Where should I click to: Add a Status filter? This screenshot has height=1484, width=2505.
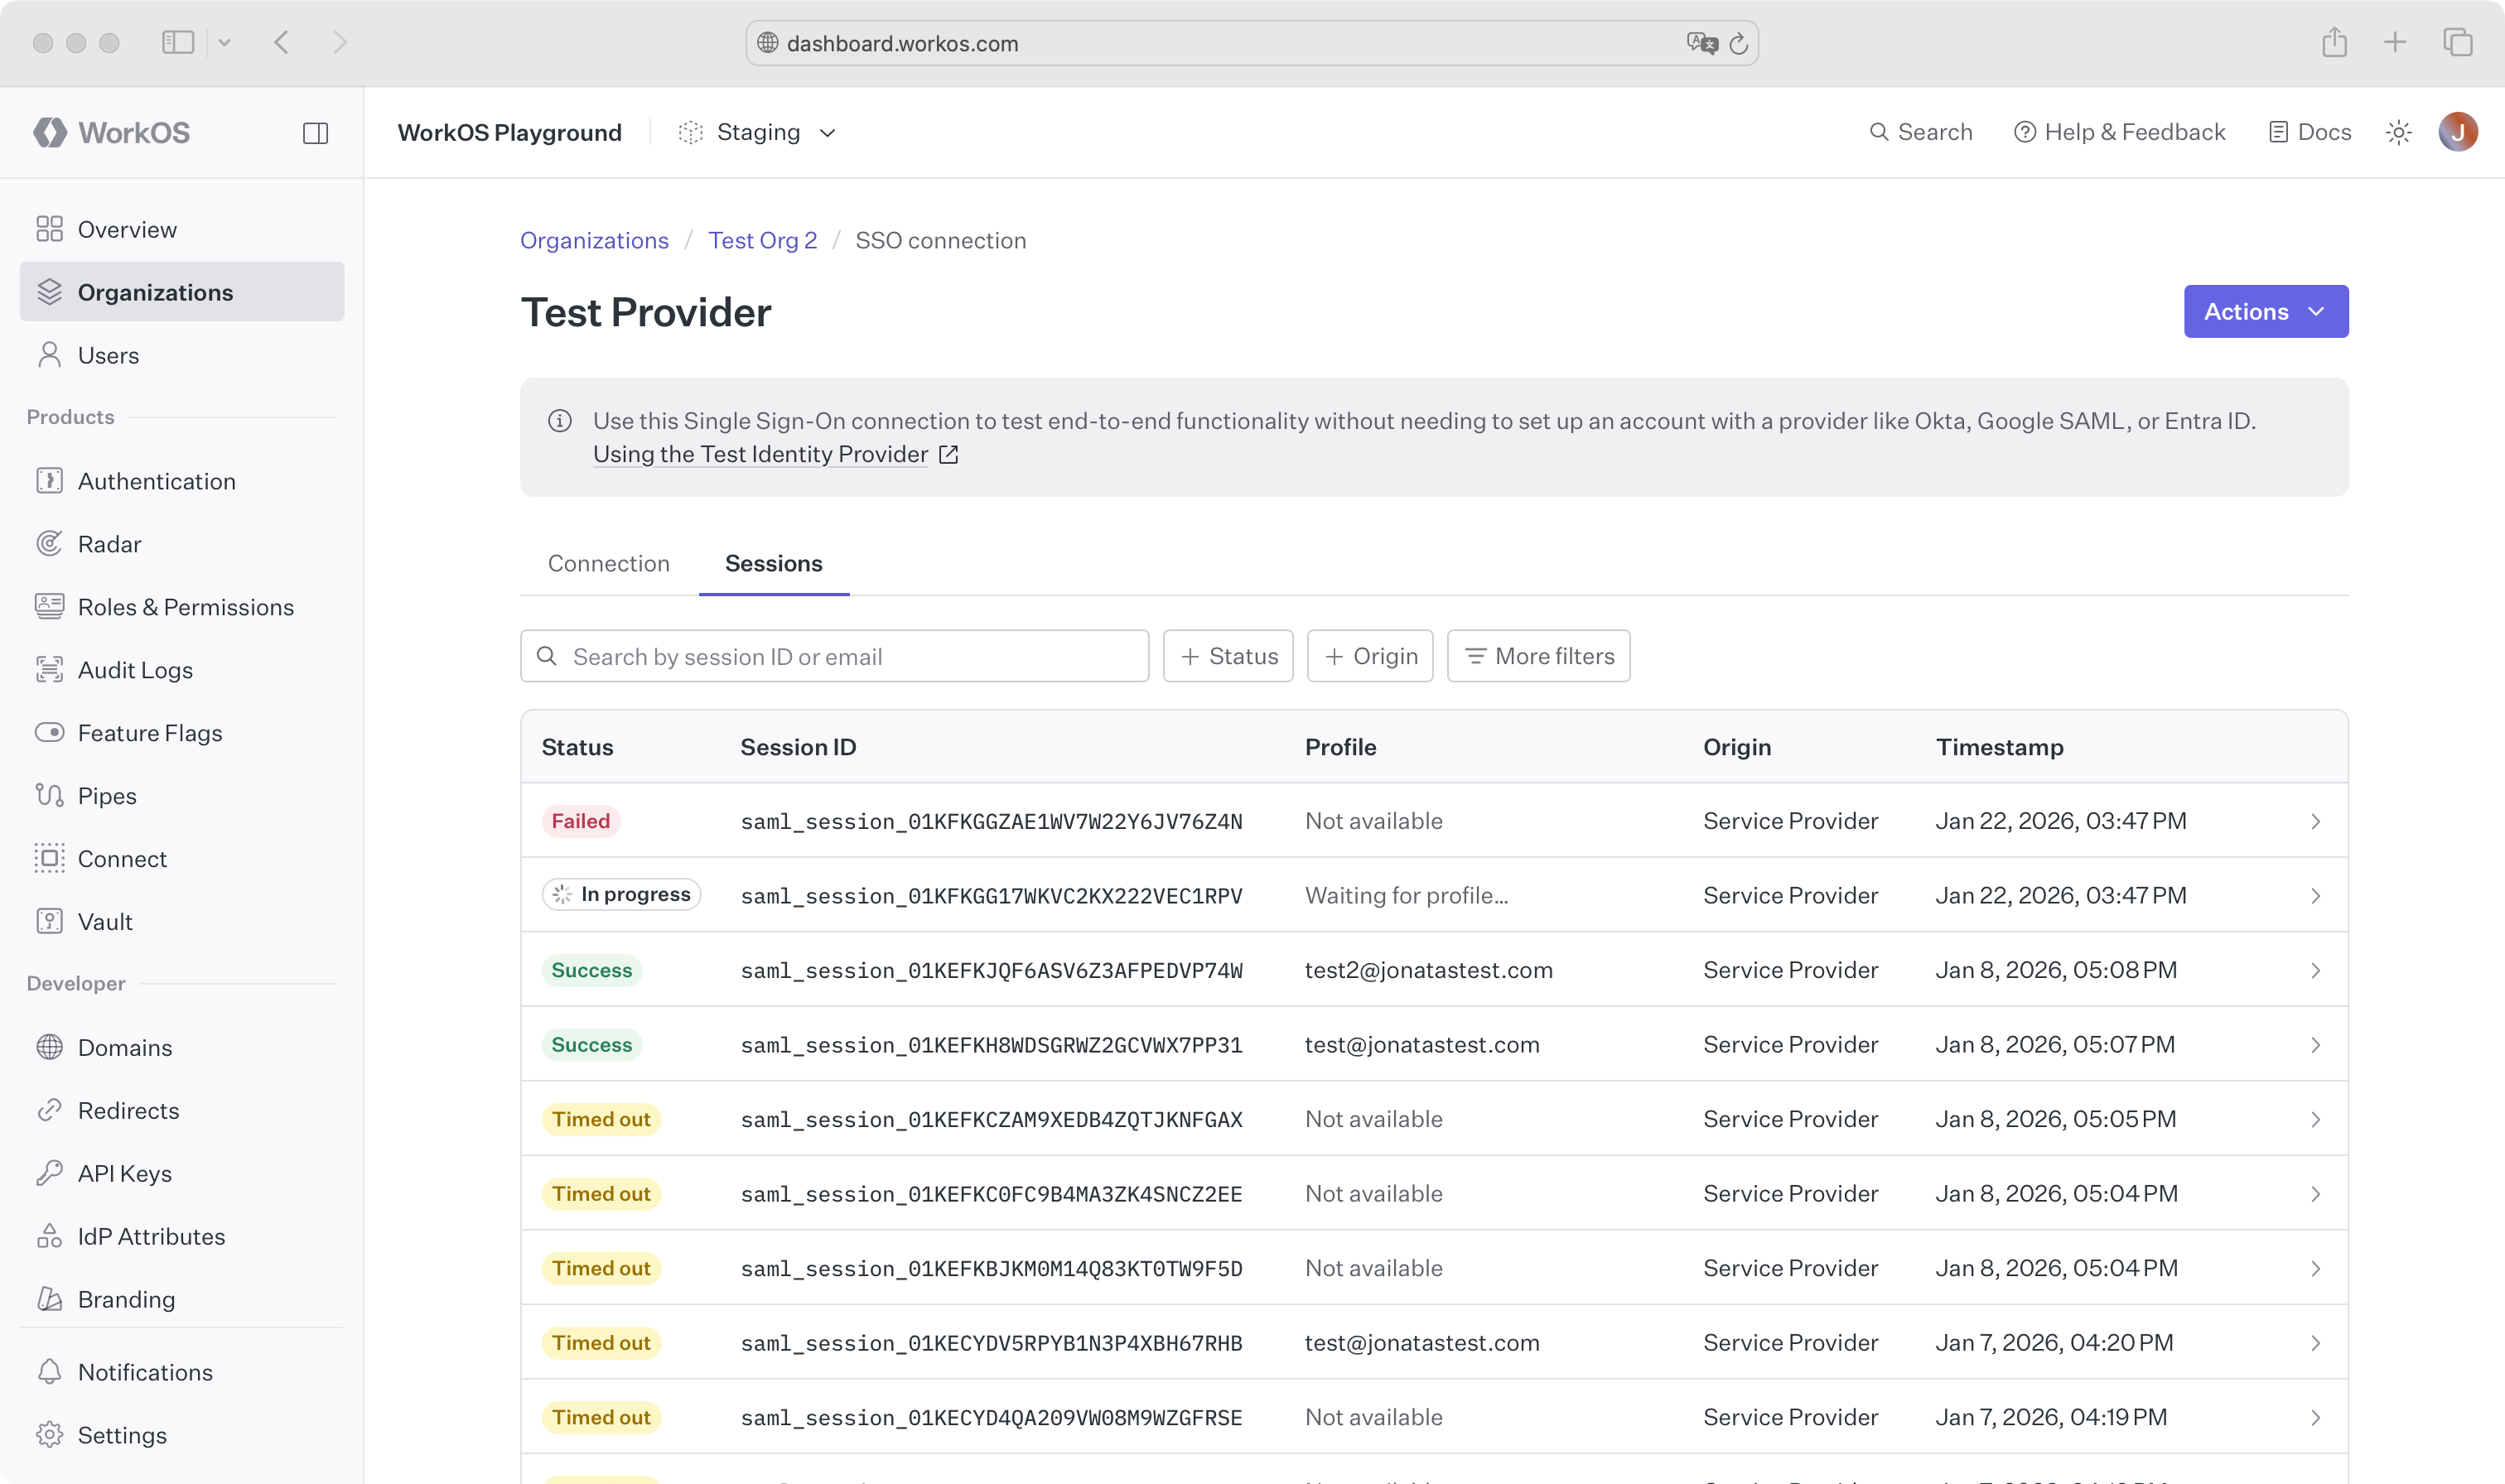click(1228, 655)
